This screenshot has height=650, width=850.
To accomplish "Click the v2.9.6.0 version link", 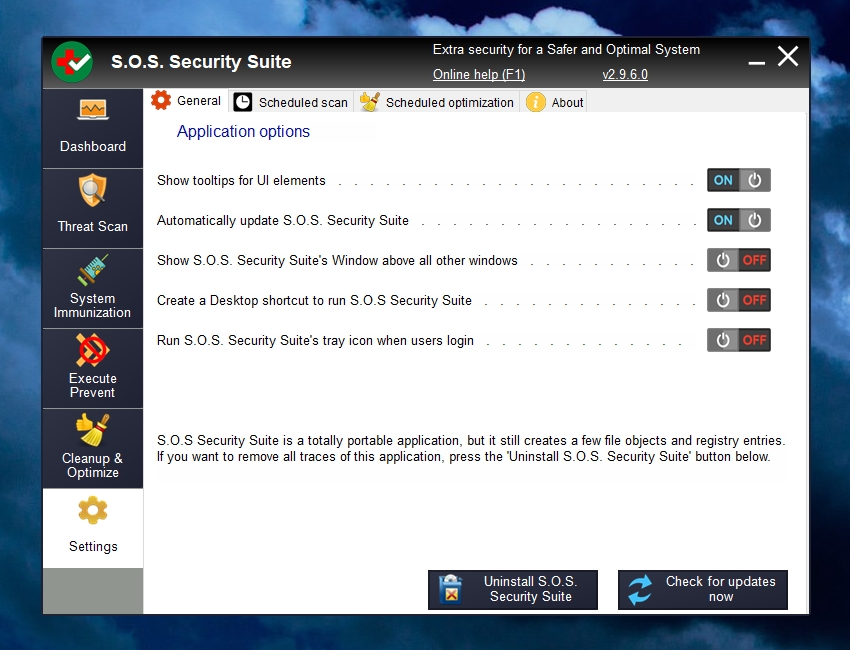I will coord(625,74).
